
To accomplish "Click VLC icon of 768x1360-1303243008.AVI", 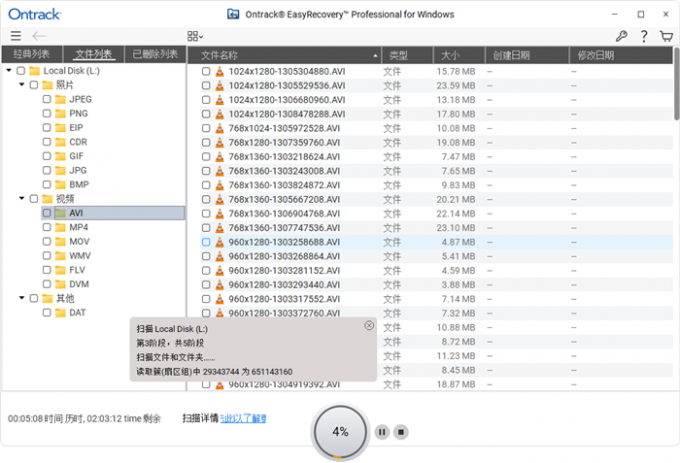I will 220,171.
